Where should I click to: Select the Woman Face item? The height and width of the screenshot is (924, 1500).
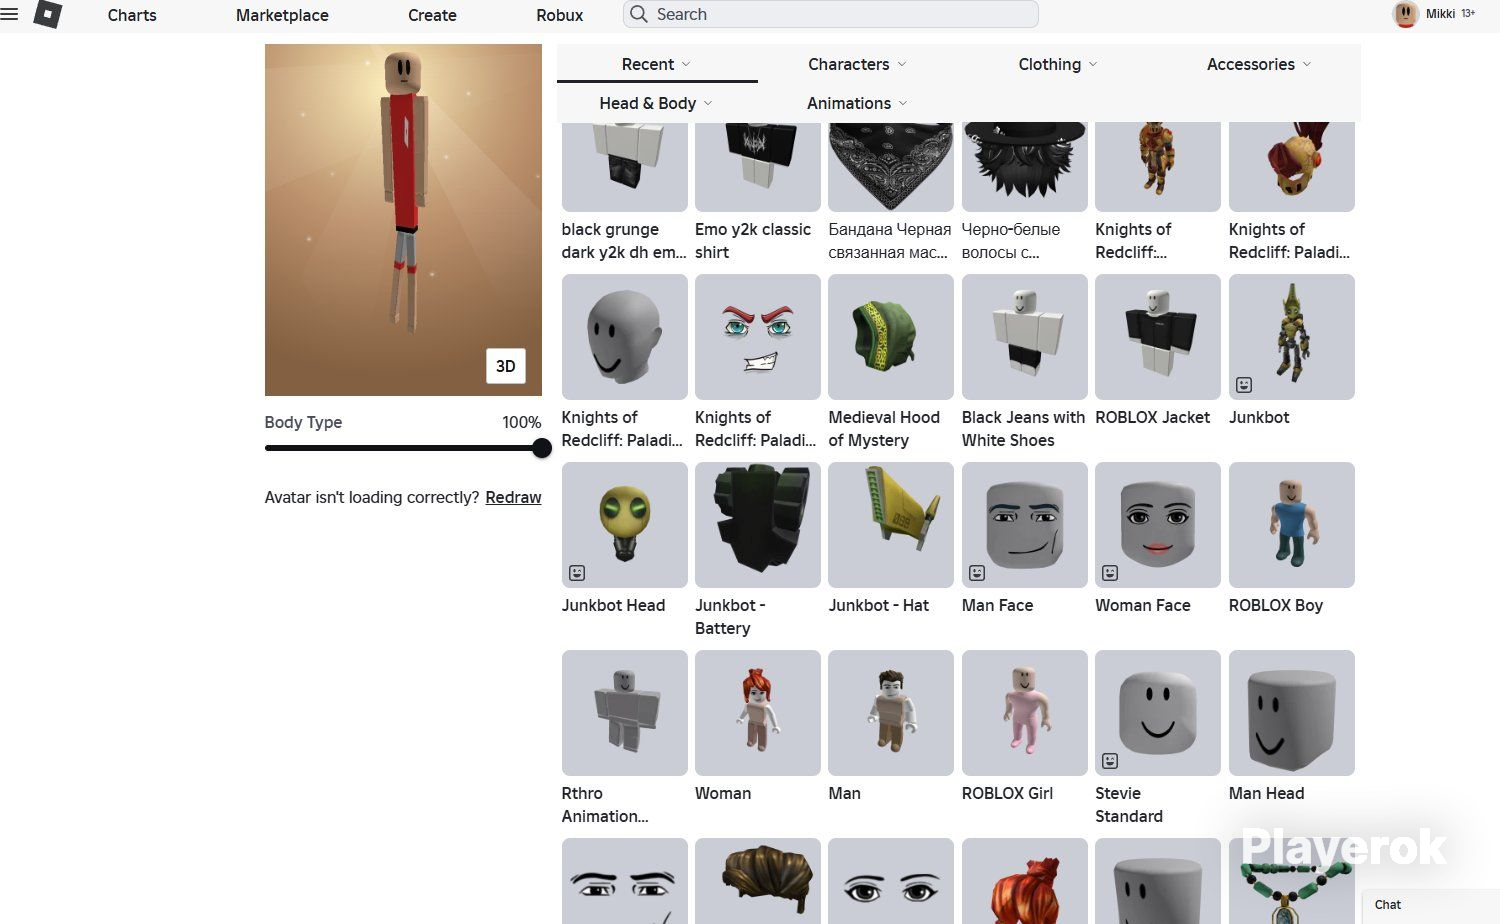[1158, 525]
